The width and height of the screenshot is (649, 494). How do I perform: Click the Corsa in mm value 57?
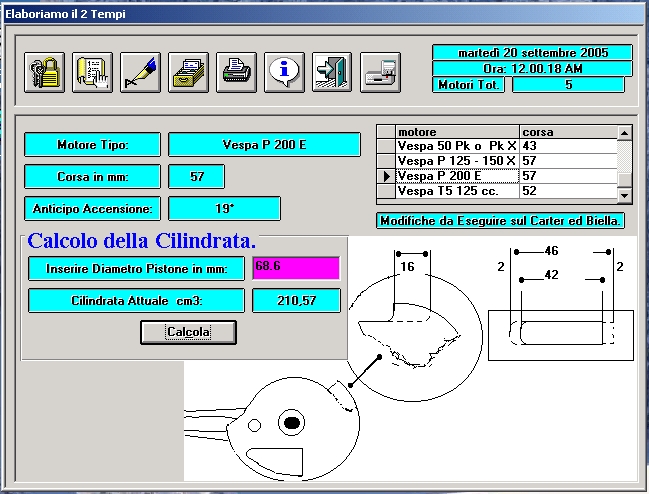pos(197,176)
